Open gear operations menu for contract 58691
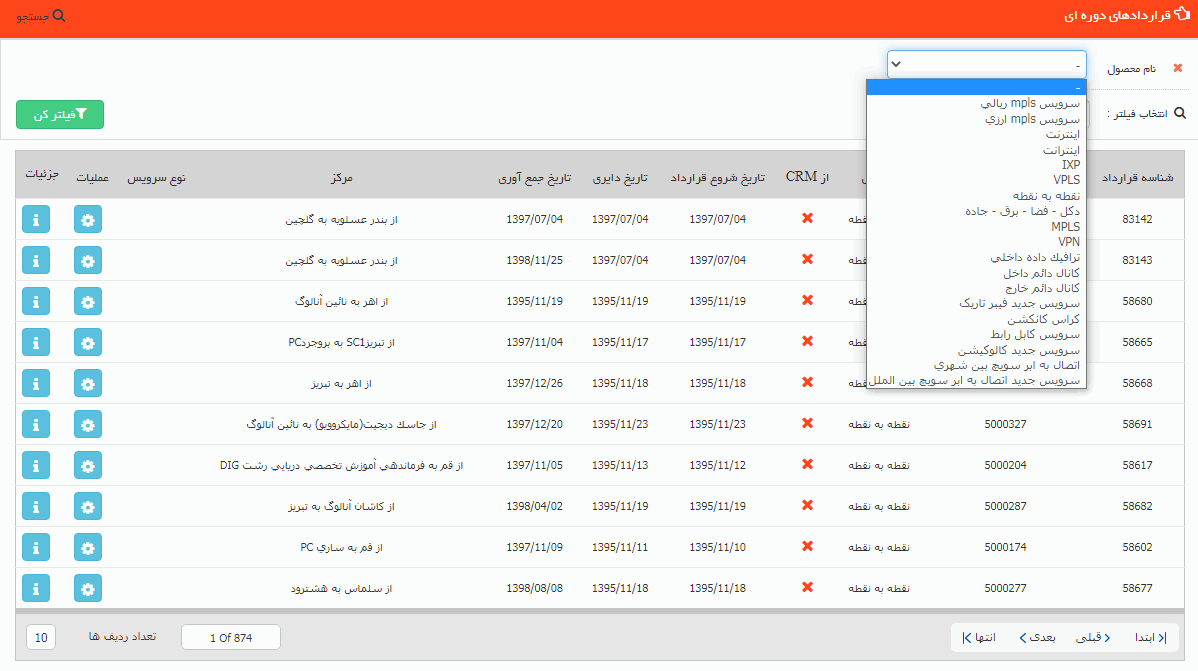 pyautogui.click(x=88, y=424)
